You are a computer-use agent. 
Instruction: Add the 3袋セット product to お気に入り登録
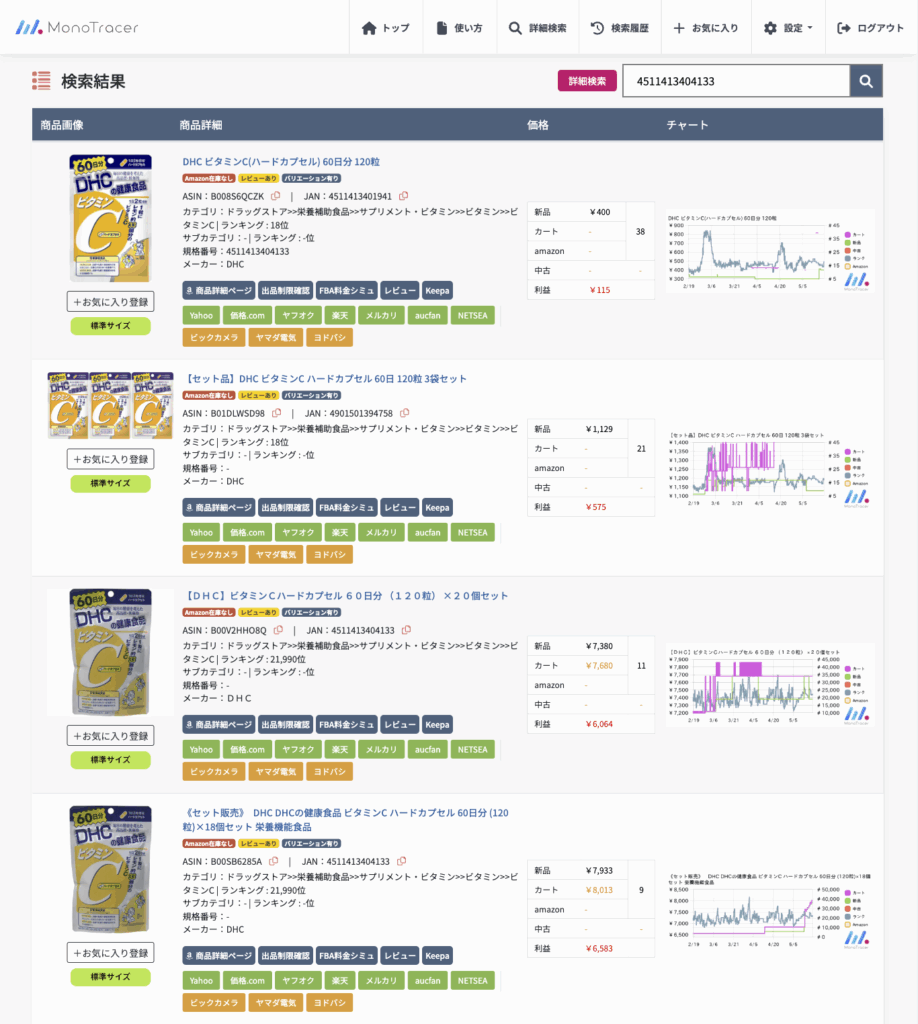pos(110,459)
